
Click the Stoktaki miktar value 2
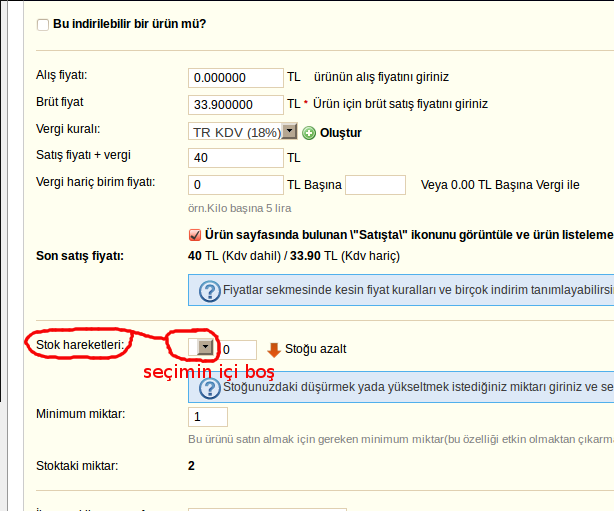coord(191,466)
